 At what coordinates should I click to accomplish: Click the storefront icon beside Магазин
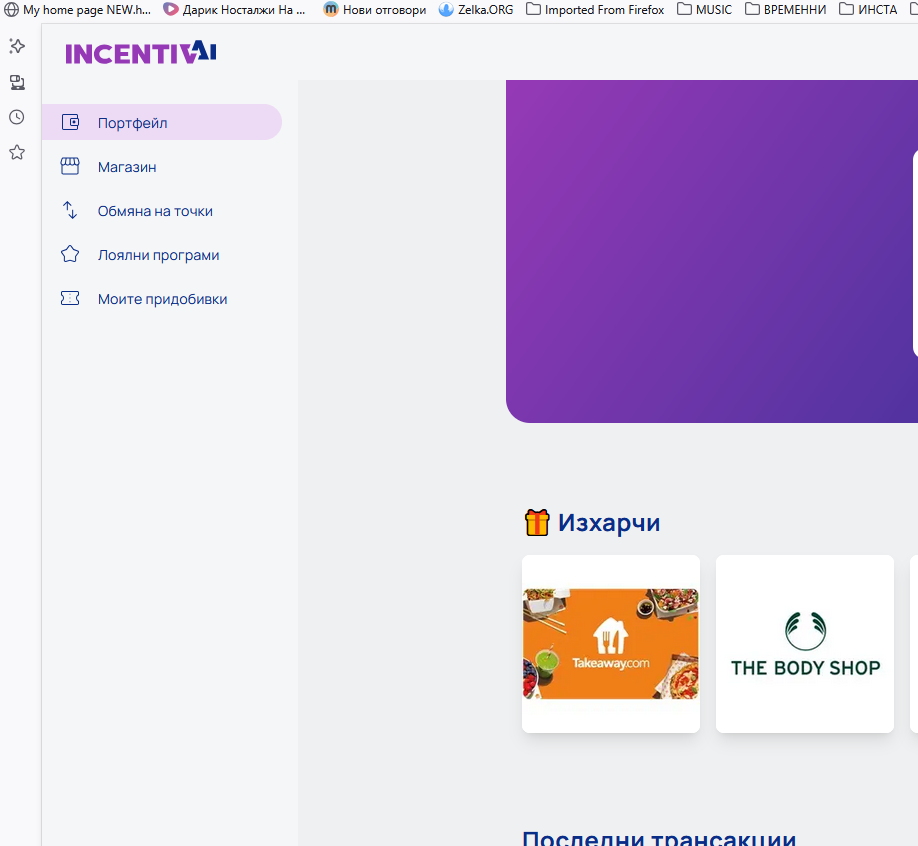point(70,167)
